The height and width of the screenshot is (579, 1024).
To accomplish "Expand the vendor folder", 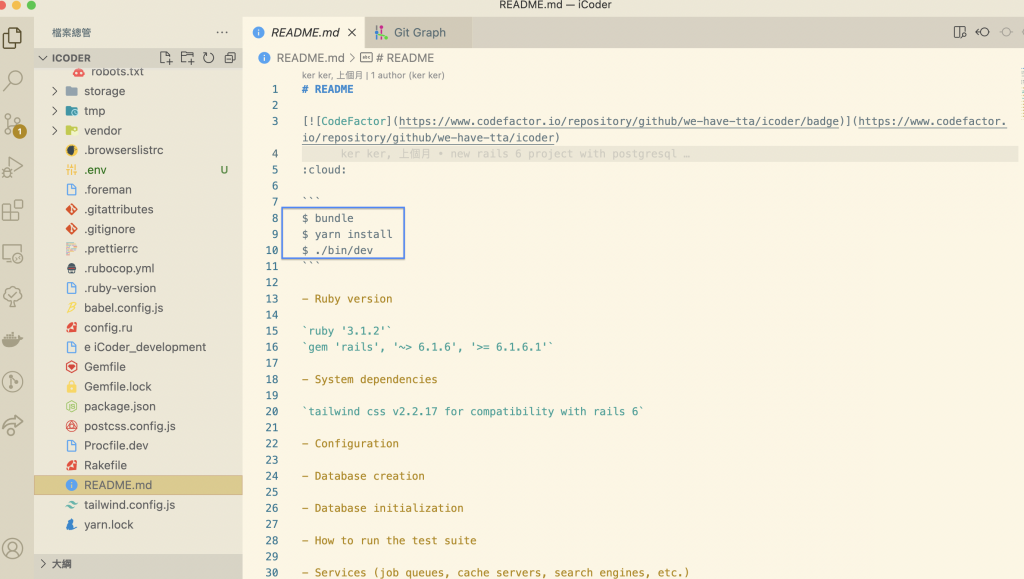I will tap(55, 131).
